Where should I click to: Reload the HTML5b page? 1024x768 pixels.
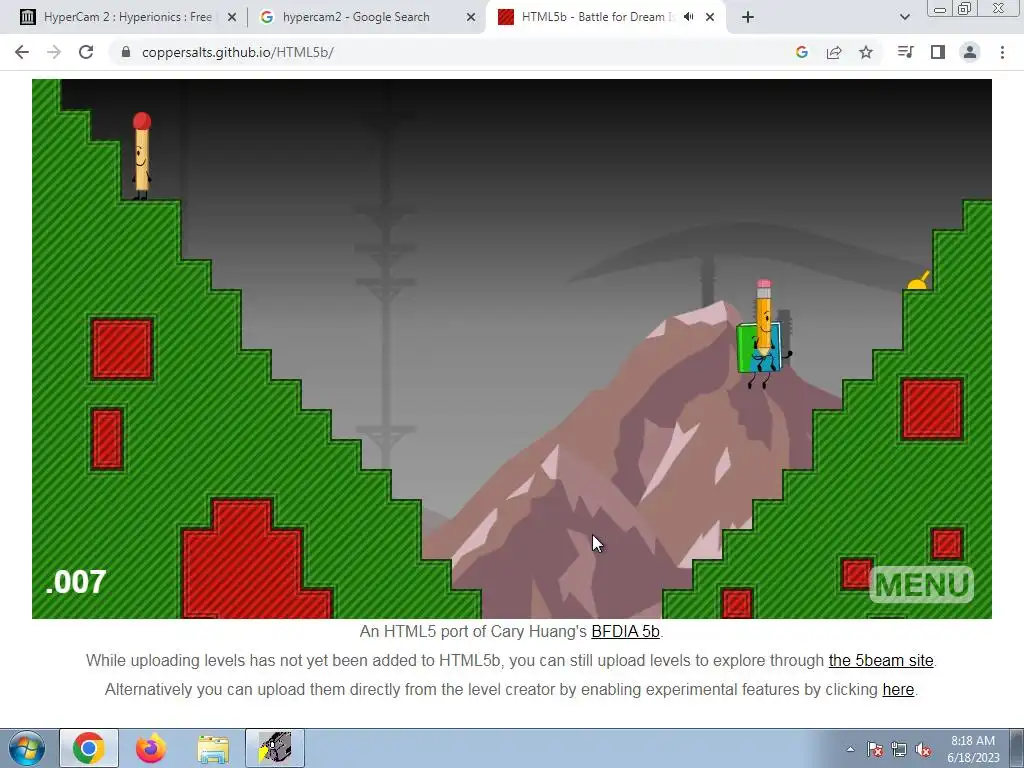tap(86, 52)
